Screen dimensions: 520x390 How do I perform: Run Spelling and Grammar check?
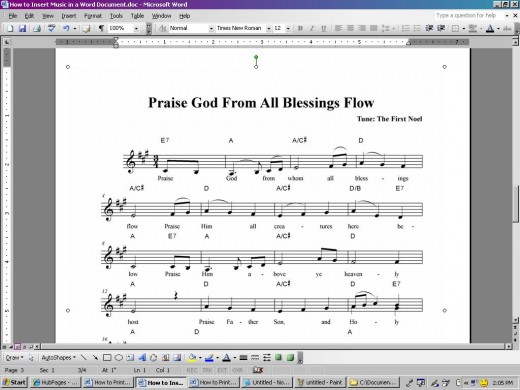51,28
